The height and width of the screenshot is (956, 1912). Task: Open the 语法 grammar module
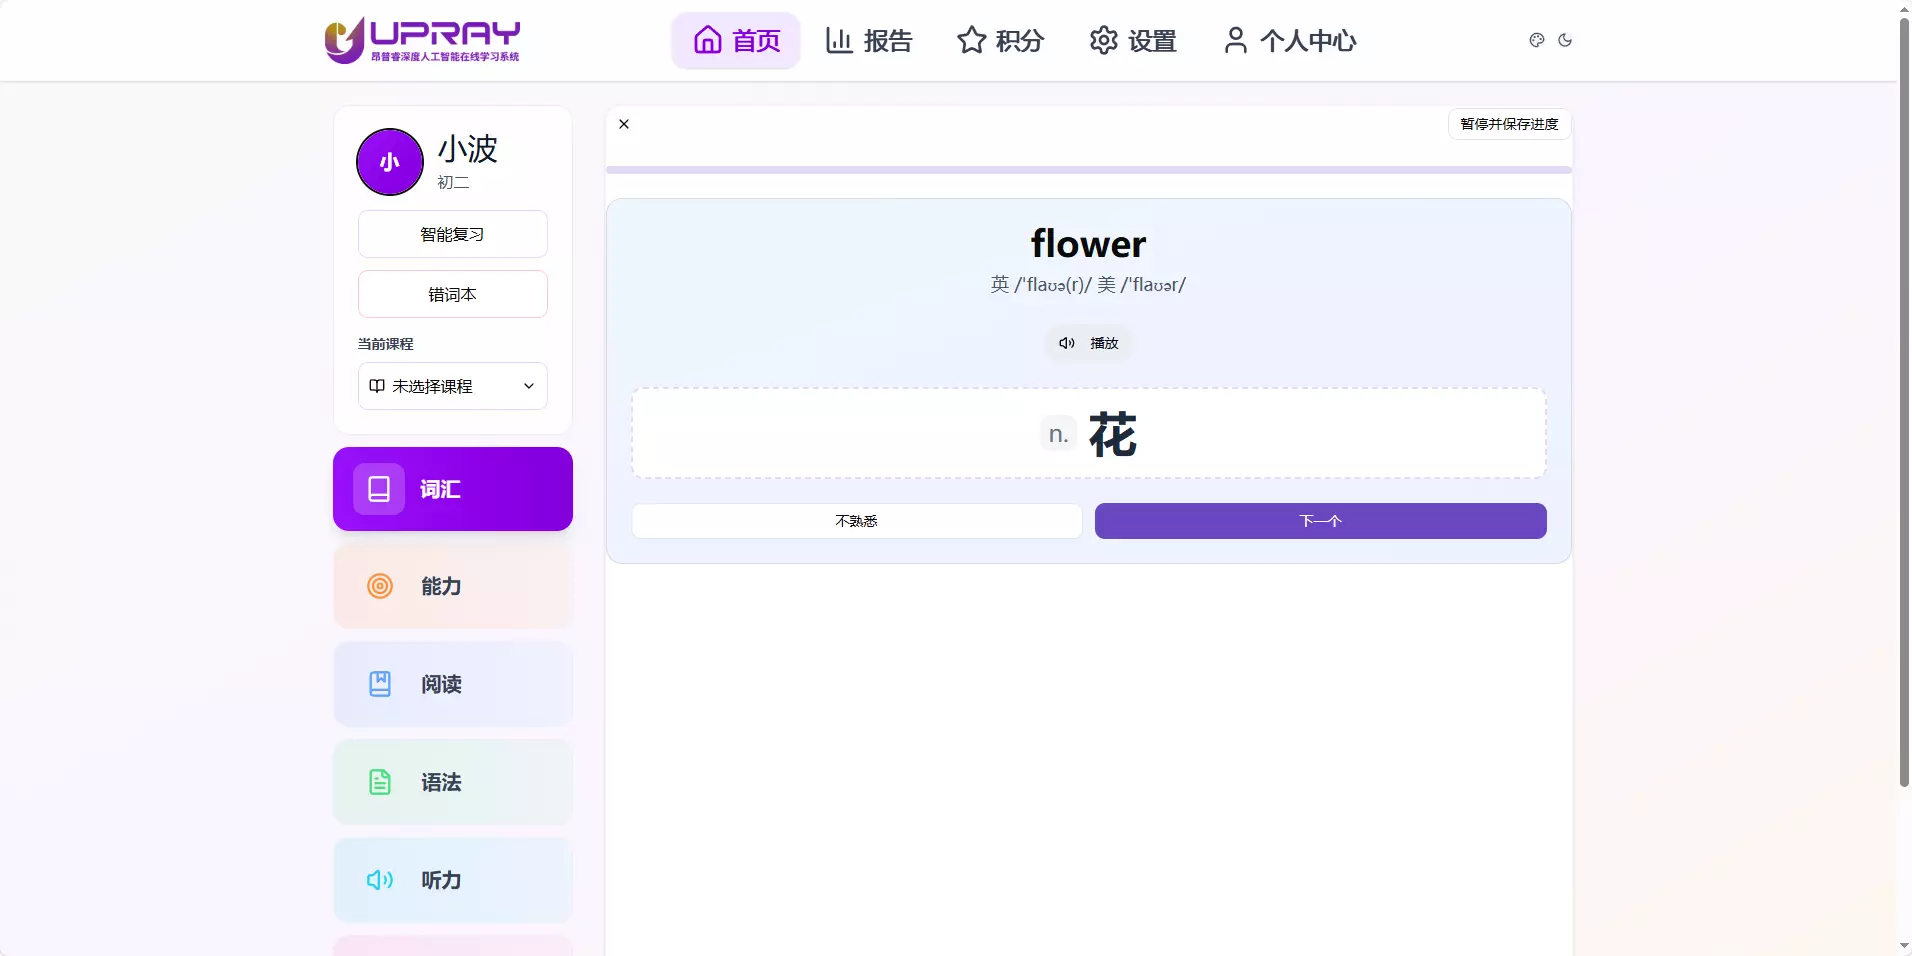pyautogui.click(x=452, y=782)
